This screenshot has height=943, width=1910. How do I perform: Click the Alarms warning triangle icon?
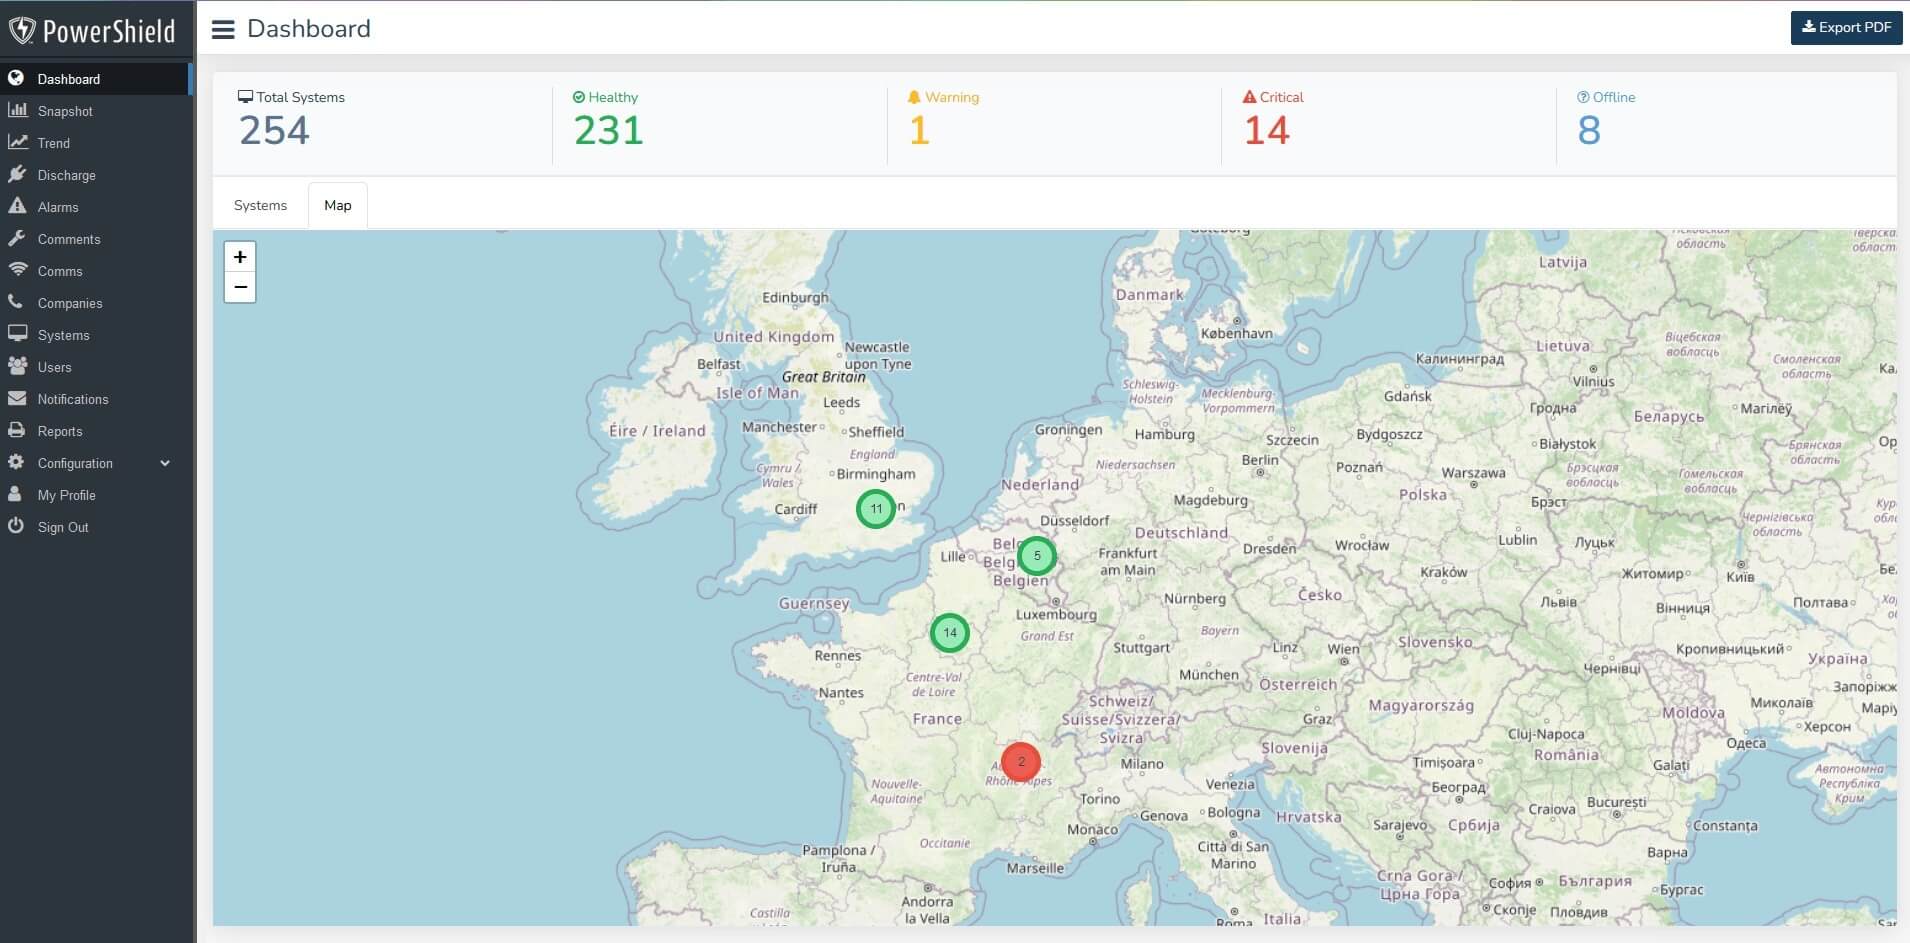[x=17, y=207]
